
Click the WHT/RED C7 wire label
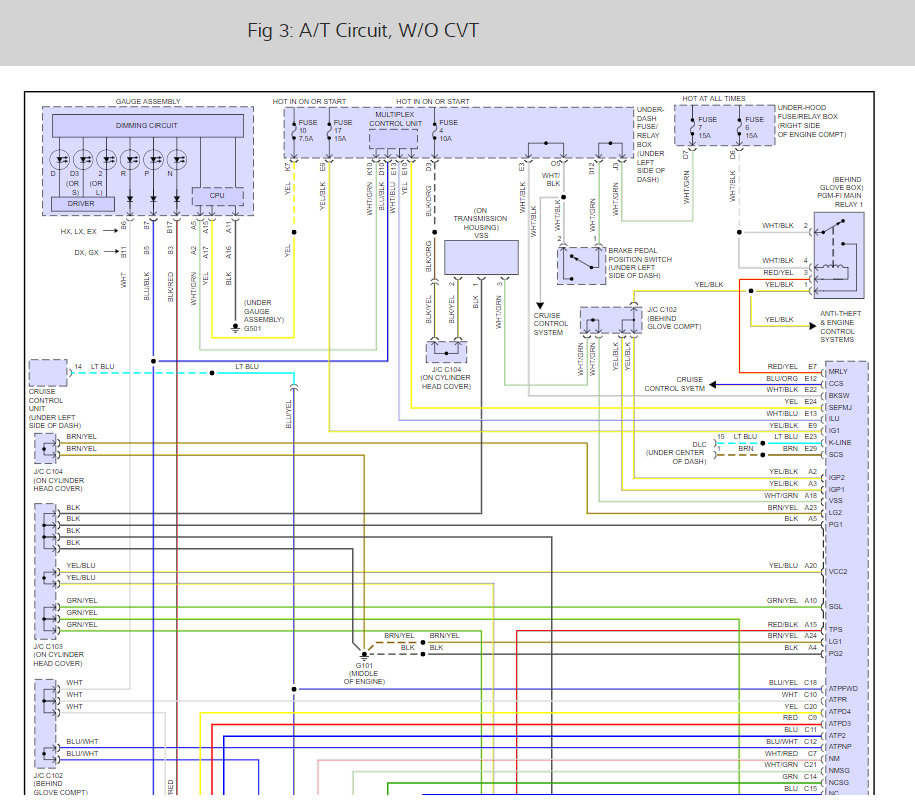[790, 754]
